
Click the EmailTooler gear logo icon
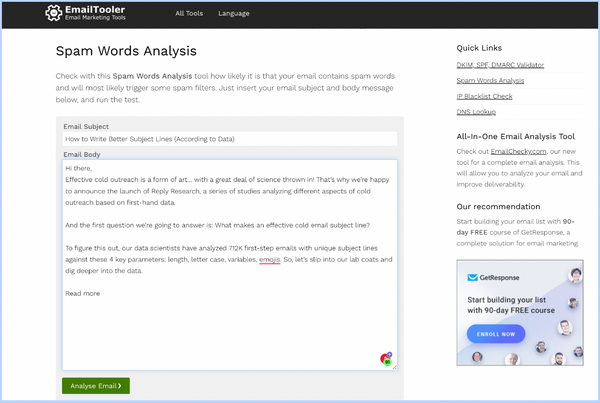54,14
